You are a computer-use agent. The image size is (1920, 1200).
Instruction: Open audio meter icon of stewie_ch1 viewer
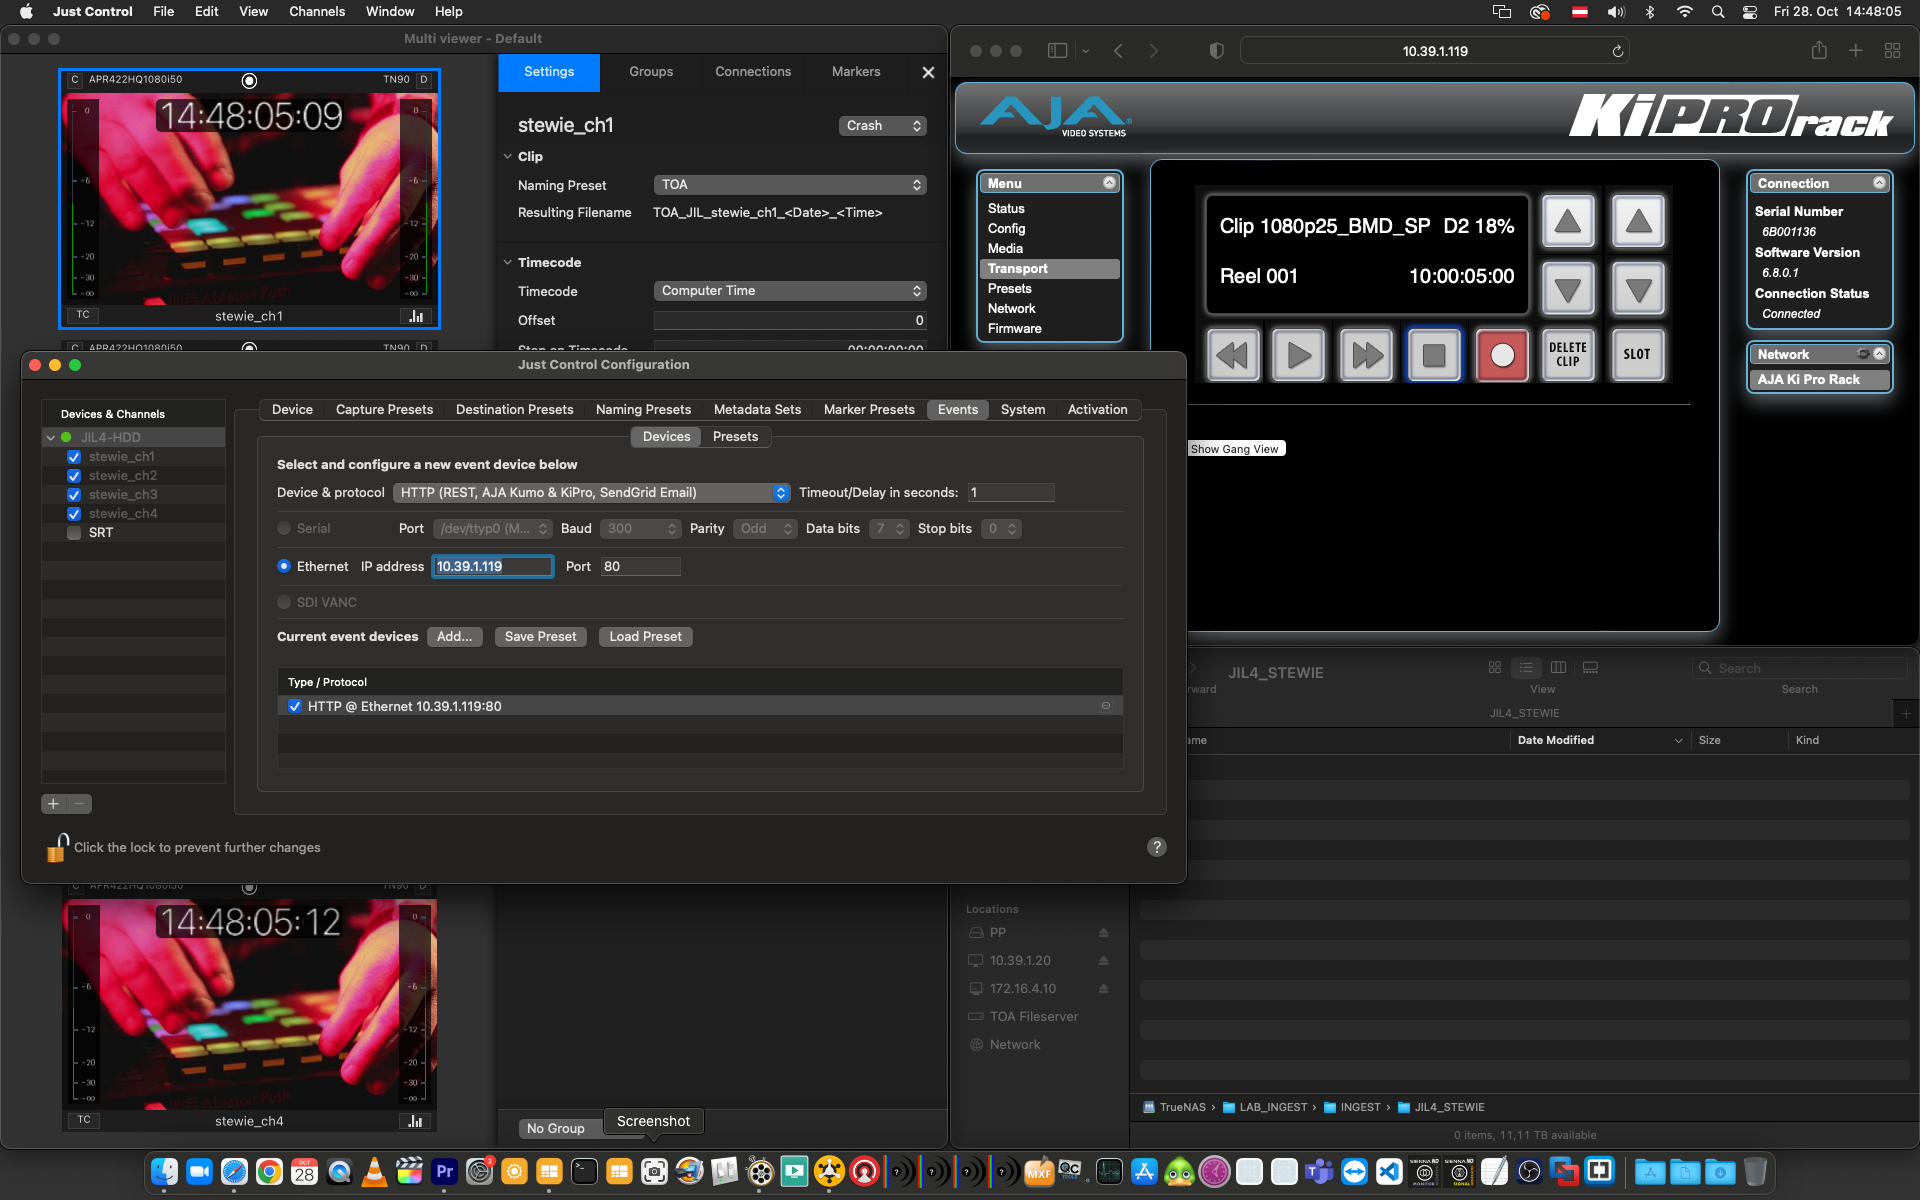[x=416, y=316]
